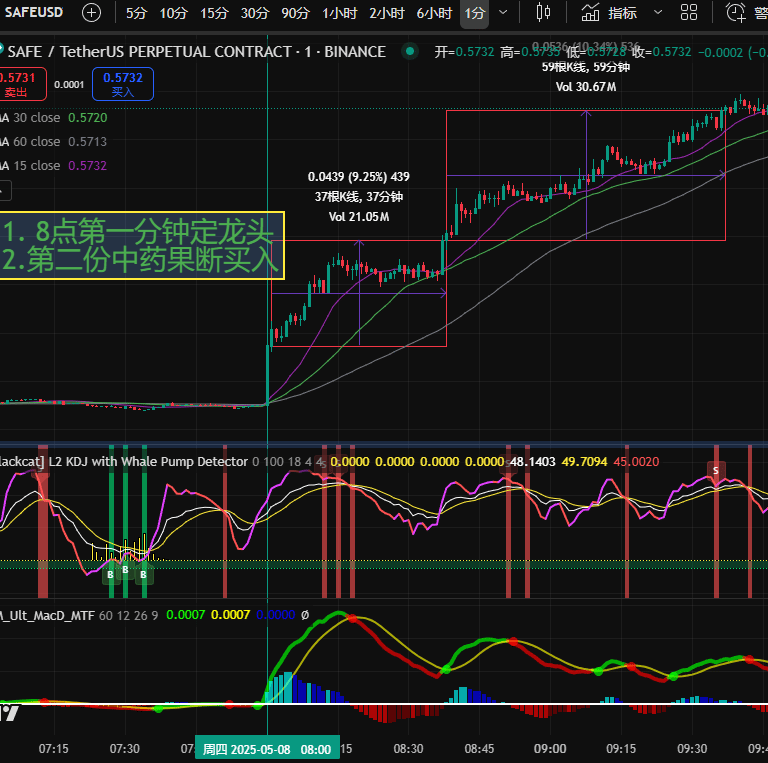The width and height of the screenshot is (768, 763).
Task: Add a symbol to compare with plus icon
Action: coord(91,13)
